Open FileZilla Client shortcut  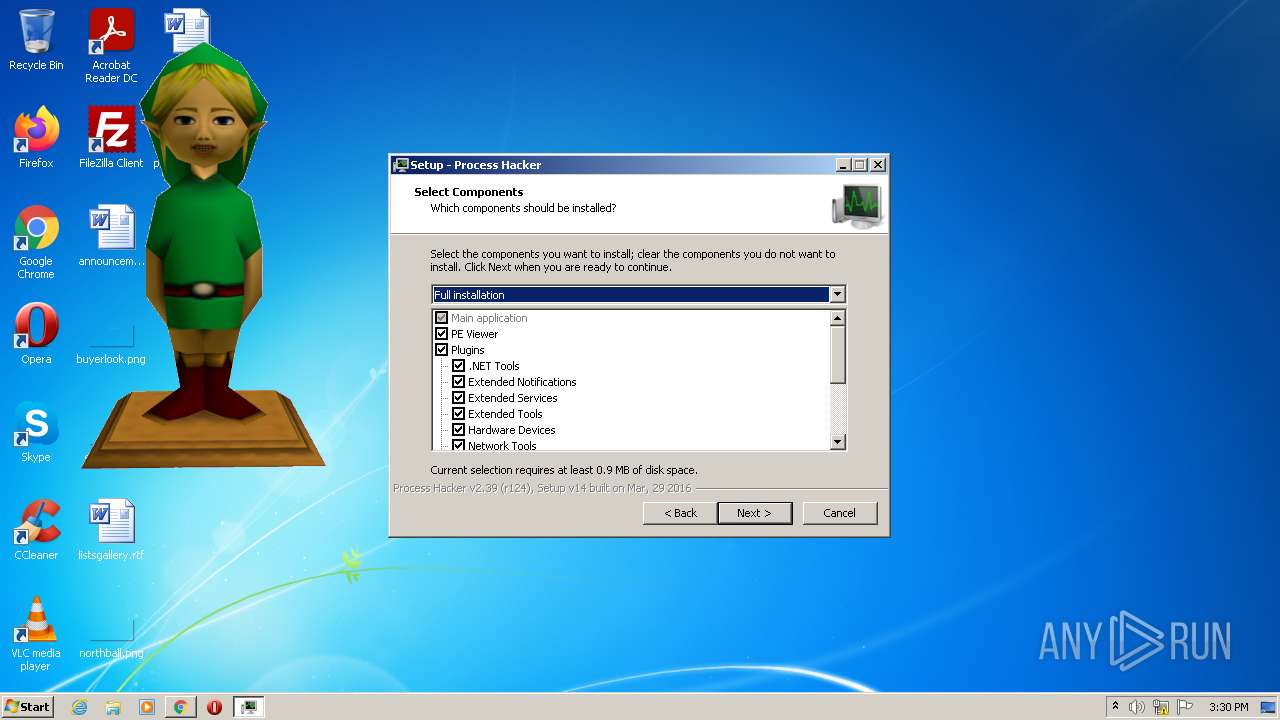click(x=111, y=138)
